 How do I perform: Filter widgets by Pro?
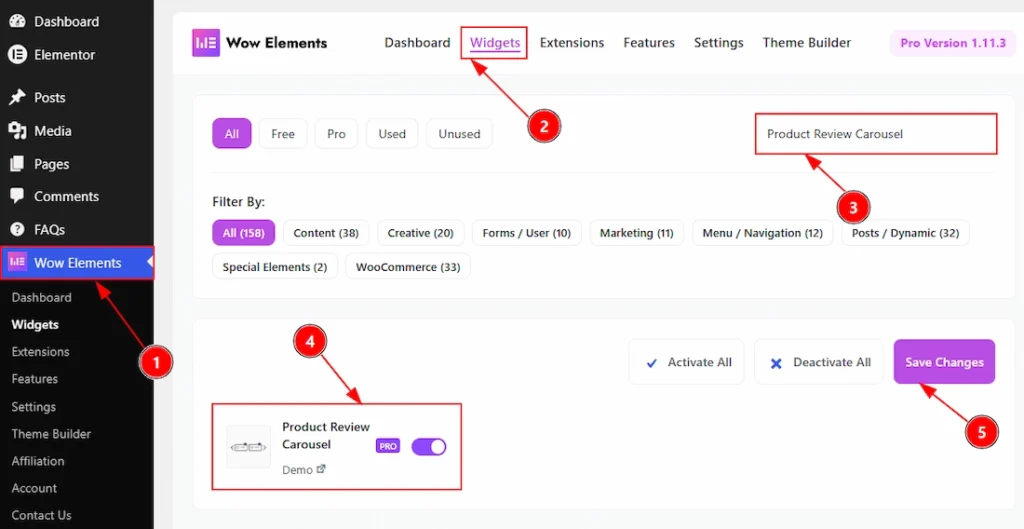click(x=336, y=134)
